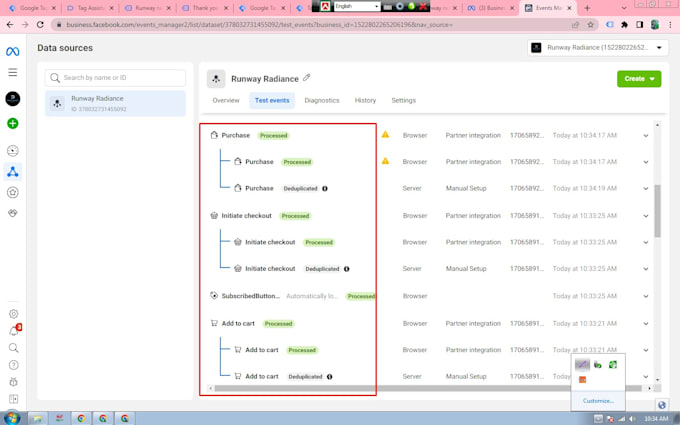Screen dimensions: 680x425
Task: Open the star custom conversions icon
Action: 13,193
